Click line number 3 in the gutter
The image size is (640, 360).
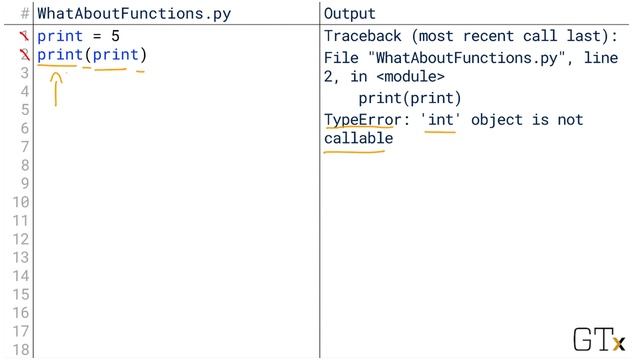(25, 73)
